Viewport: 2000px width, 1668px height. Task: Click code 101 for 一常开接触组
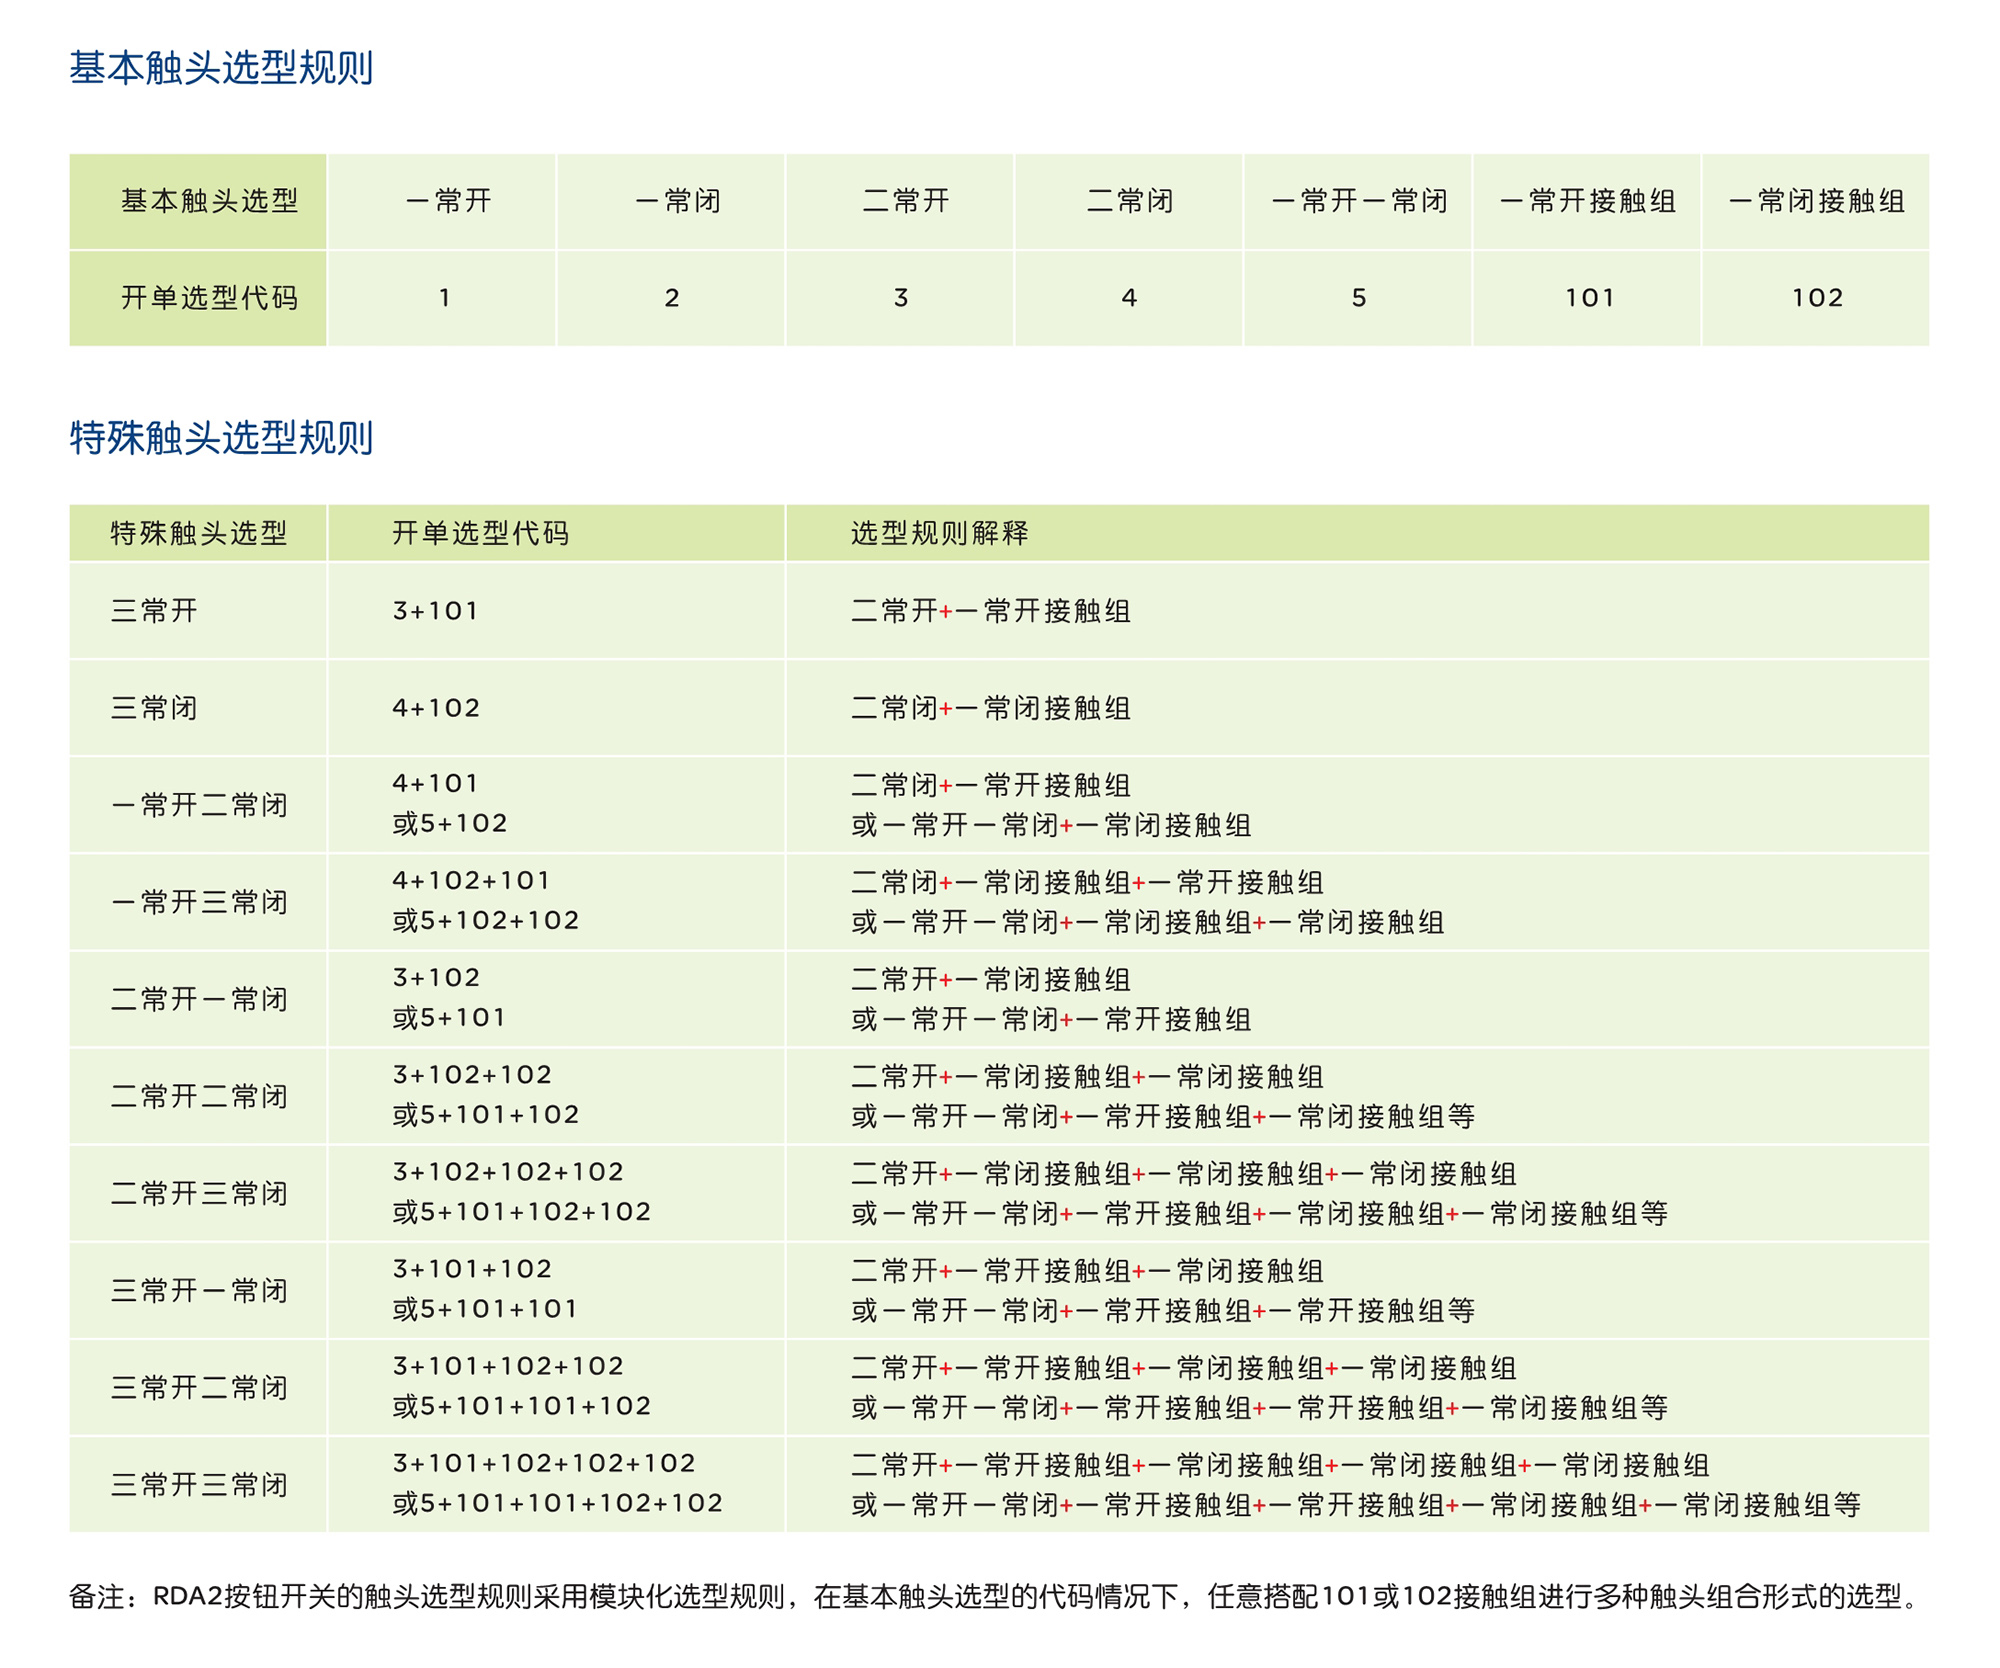(1590, 296)
